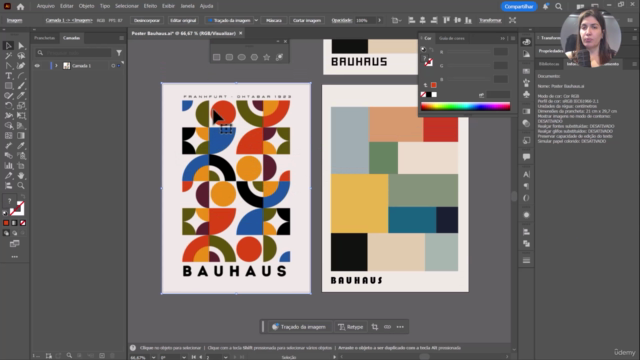
Task: Select the Zoom magnifier tool
Action: coord(21,185)
